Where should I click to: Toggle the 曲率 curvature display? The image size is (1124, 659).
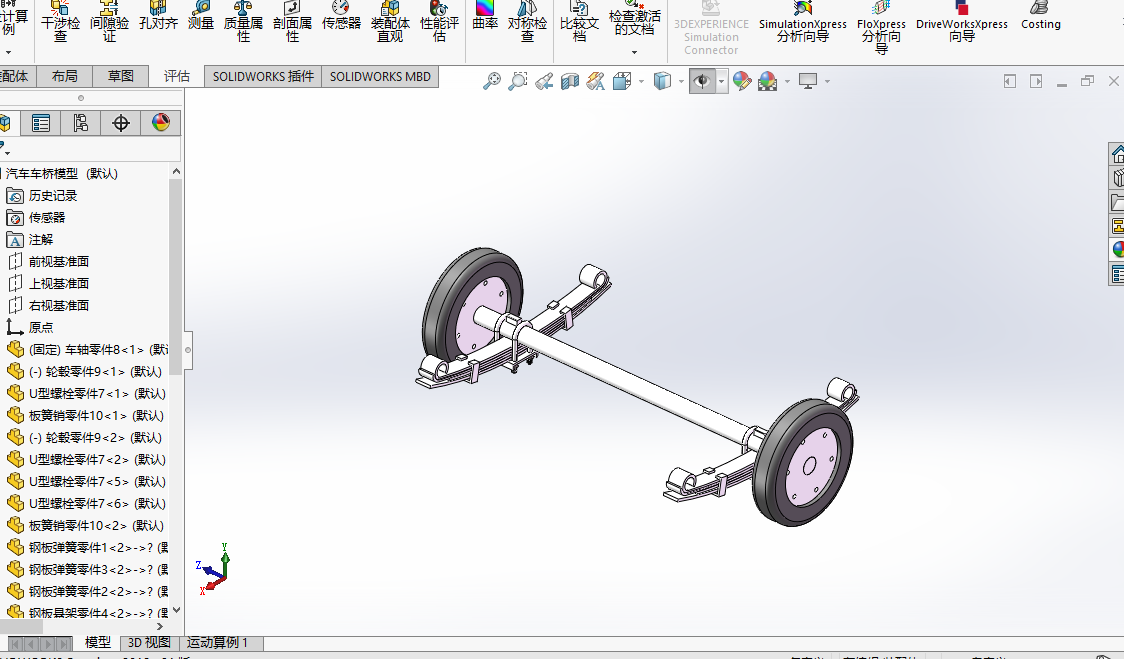[485, 16]
